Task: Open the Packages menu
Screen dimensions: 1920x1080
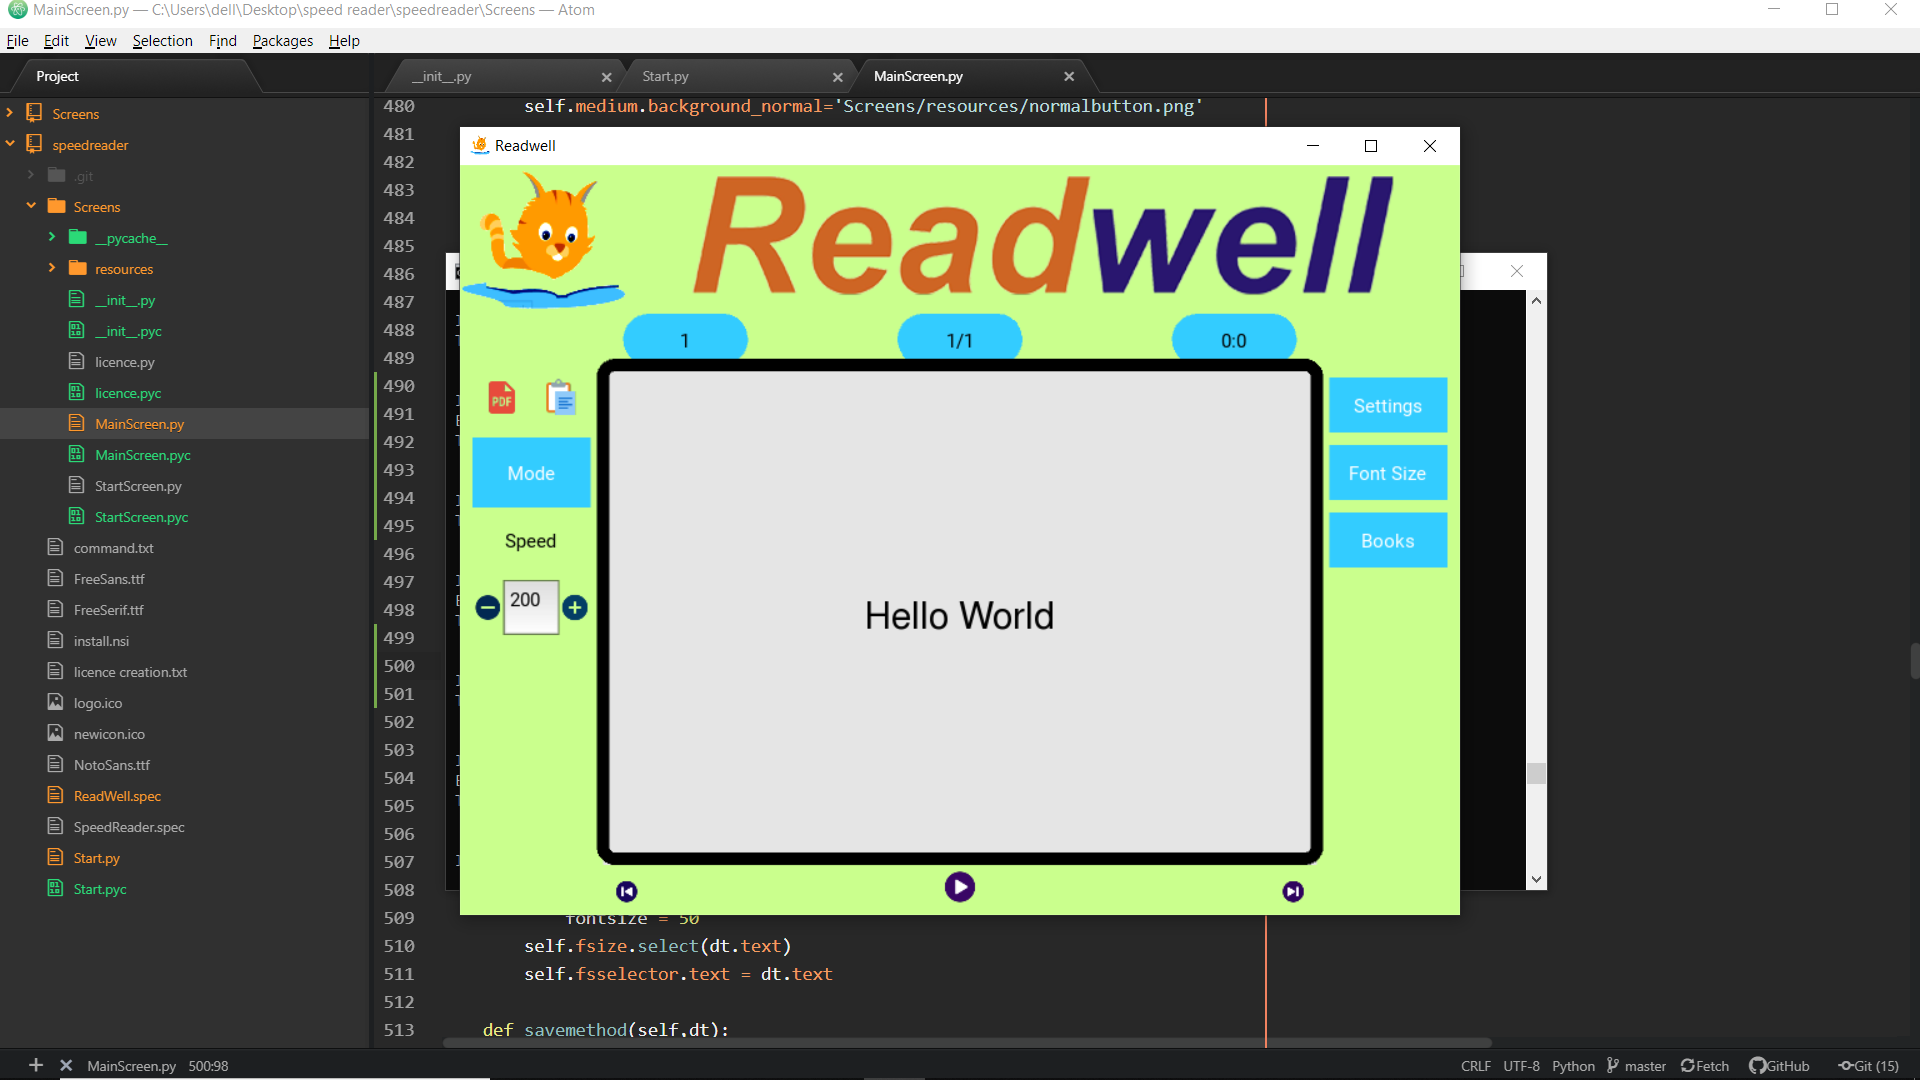Action: 281,41
